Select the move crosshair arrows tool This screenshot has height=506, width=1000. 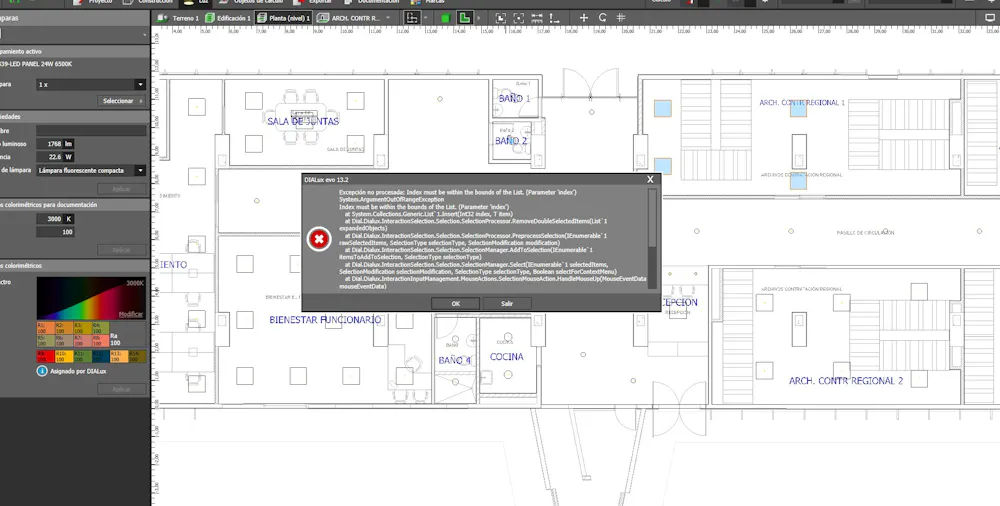(x=584, y=18)
